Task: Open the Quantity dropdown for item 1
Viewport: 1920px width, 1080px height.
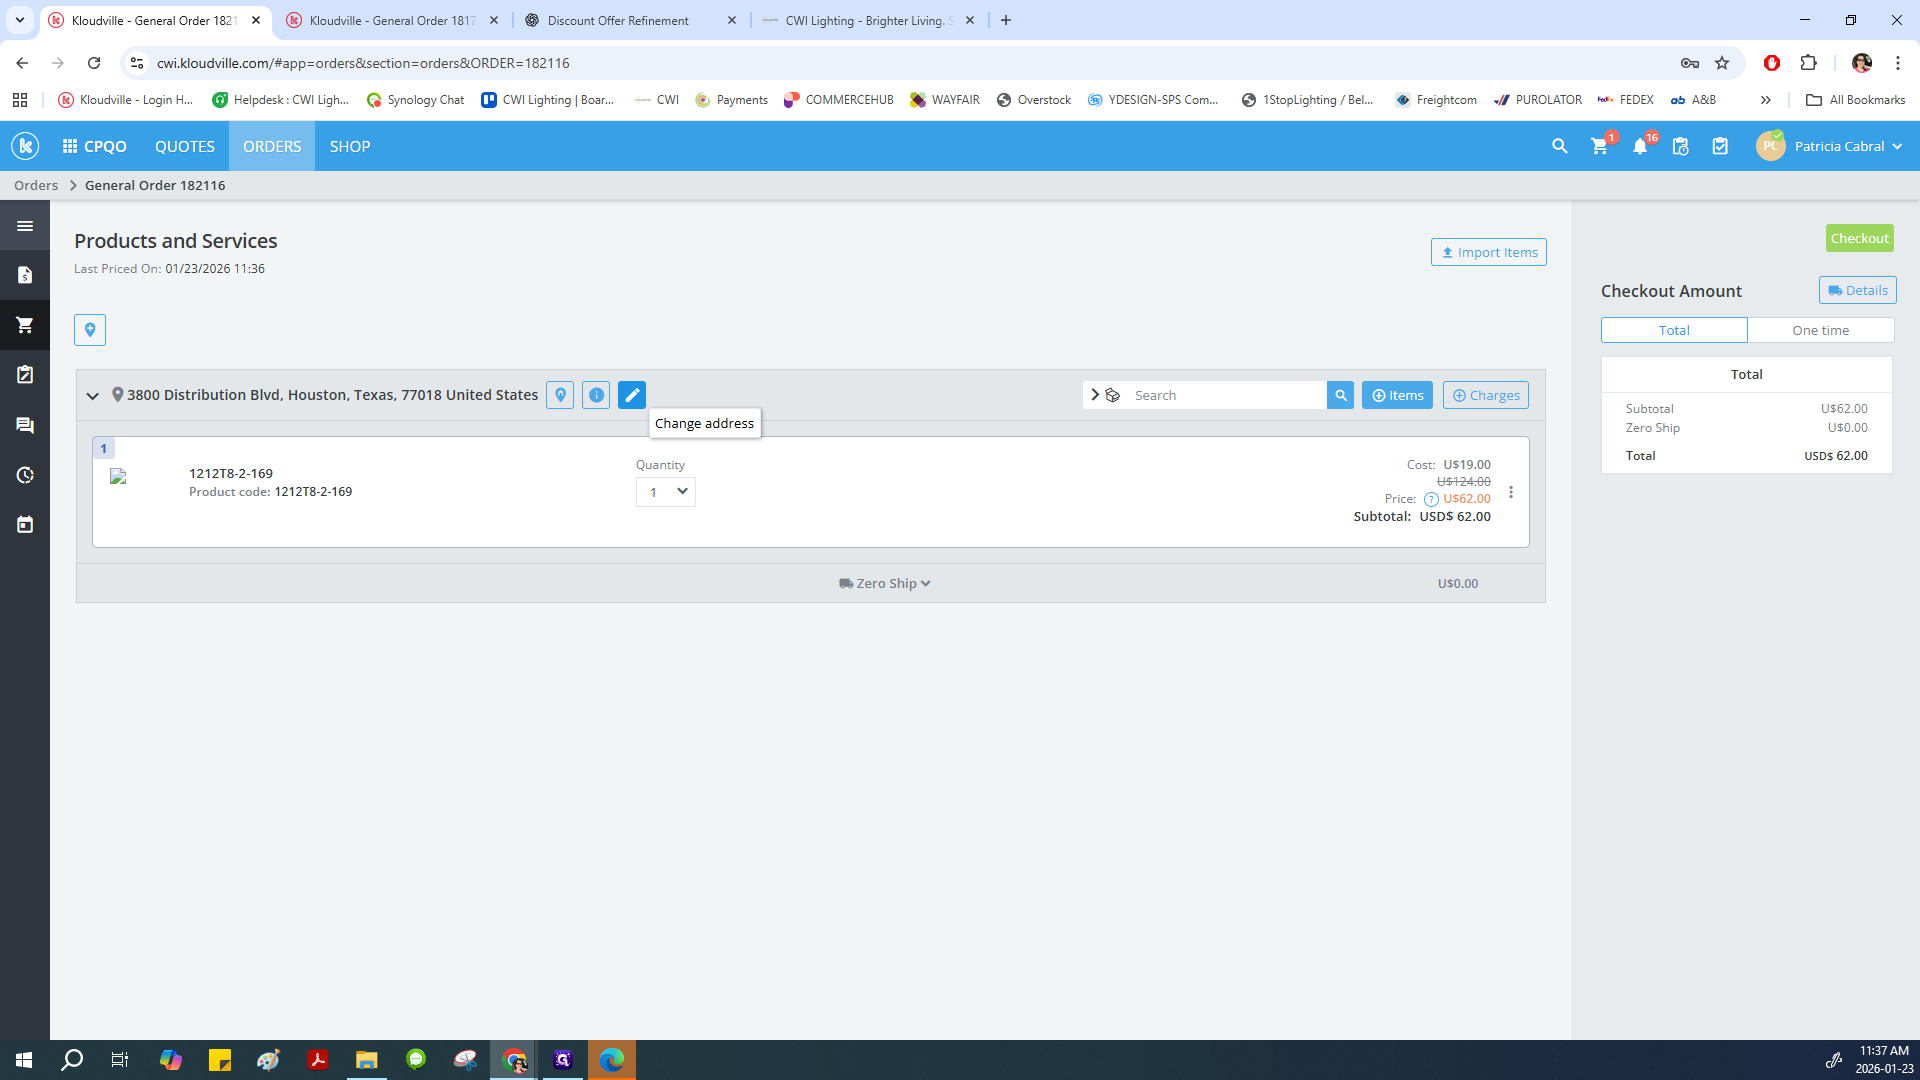Action: point(666,492)
